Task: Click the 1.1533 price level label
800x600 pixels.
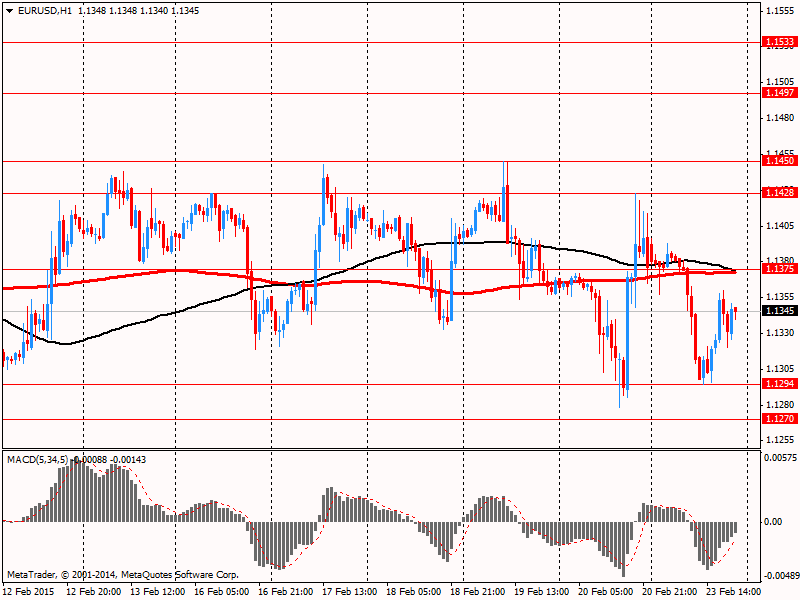Action: point(779,42)
